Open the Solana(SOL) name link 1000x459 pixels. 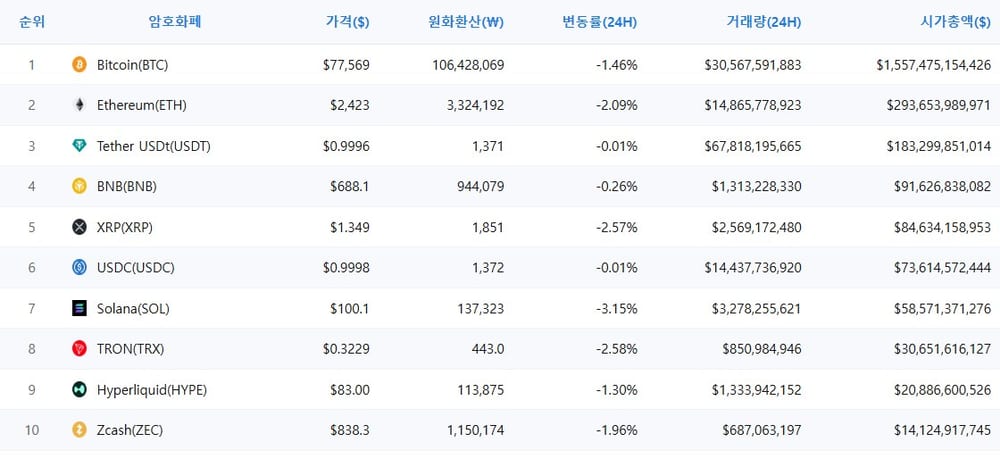tap(133, 309)
